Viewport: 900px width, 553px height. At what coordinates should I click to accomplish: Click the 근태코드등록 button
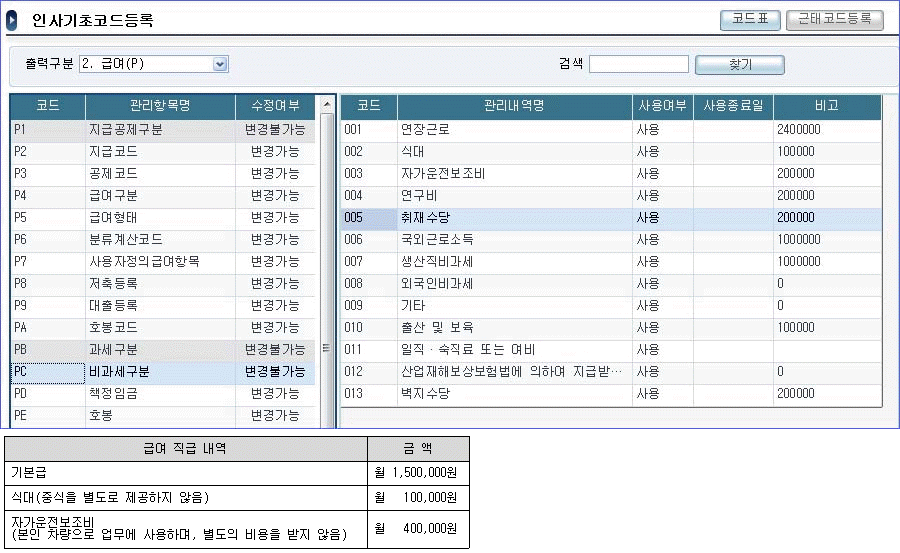(835, 19)
